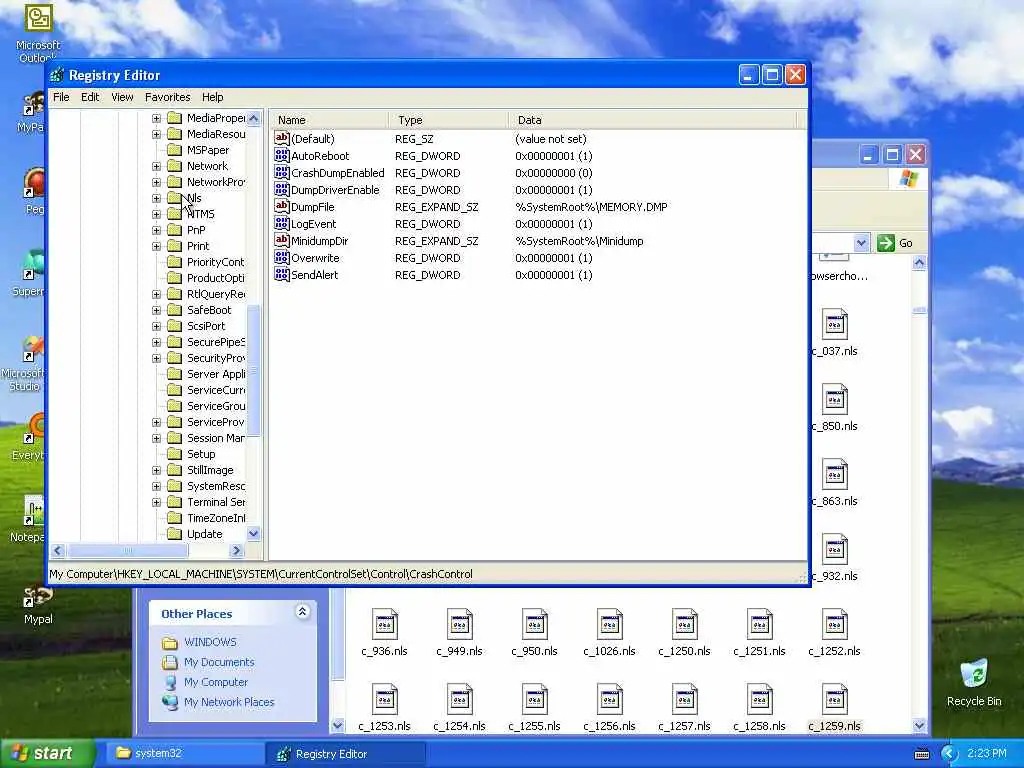Screen dimensions: 1024x768
Task: Open the Help menu
Action: [x=212, y=97]
